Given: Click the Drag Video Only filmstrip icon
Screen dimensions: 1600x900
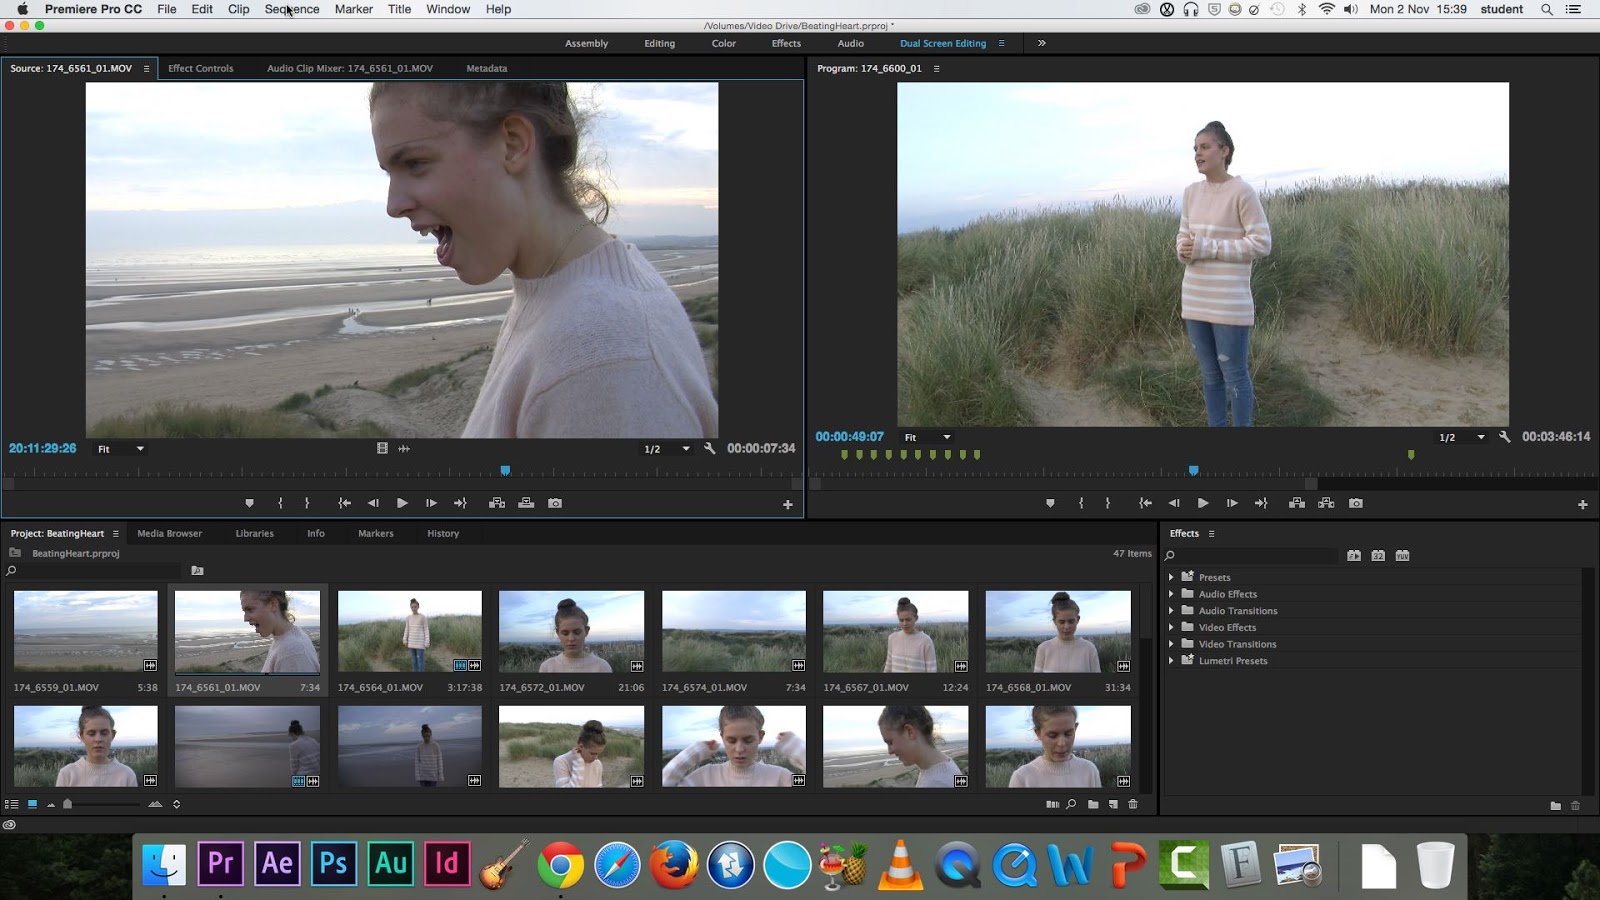Looking at the screenshot, I should [x=382, y=449].
